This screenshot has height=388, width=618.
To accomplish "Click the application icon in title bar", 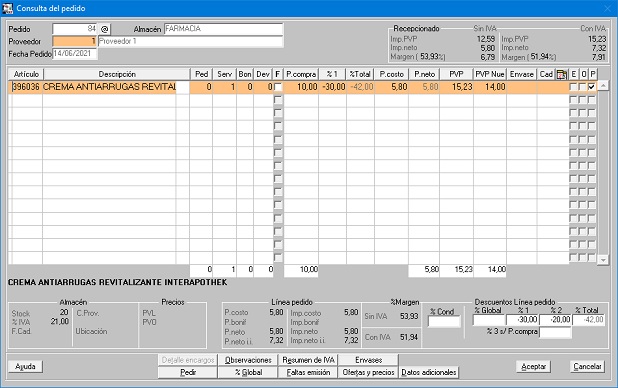I will (7, 8).
